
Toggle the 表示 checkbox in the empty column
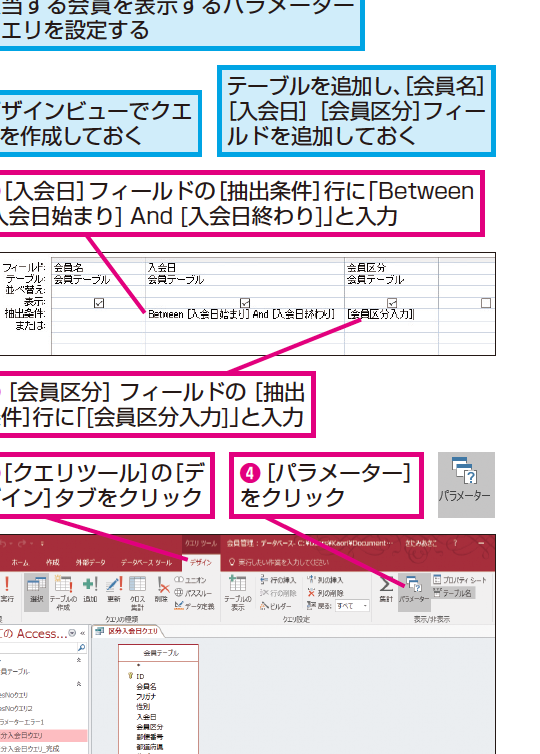pyautogui.click(x=486, y=303)
